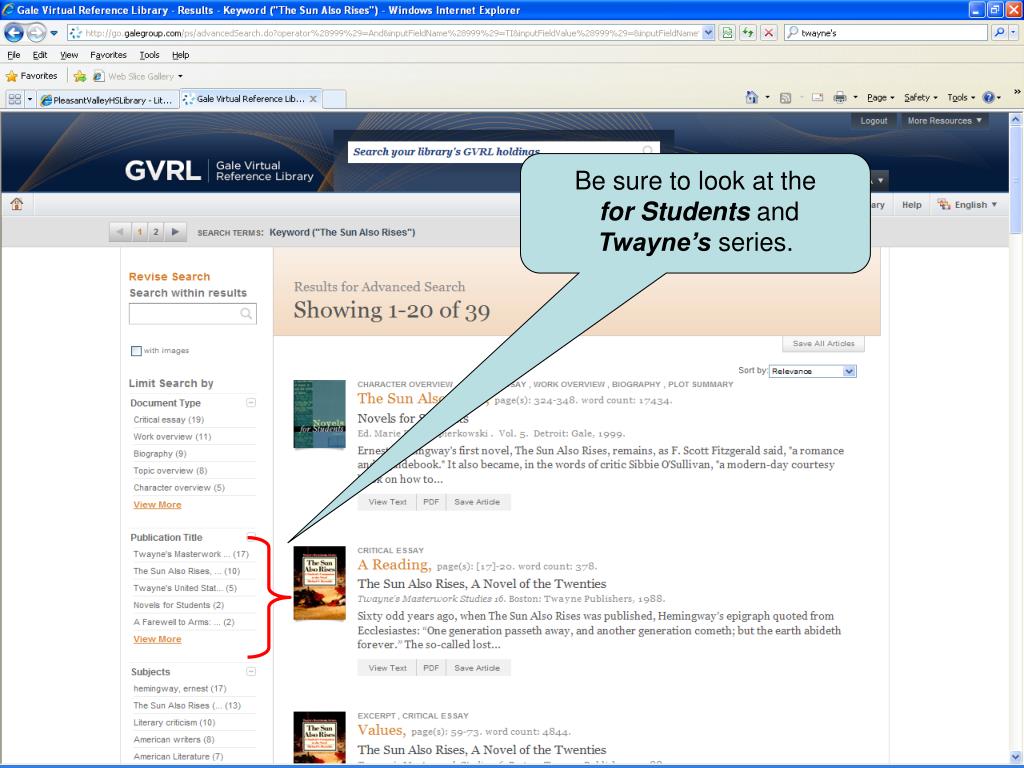1024x768 pixels.
Task: Open Web Slice Gallery favorites item
Action: pos(137,76)
